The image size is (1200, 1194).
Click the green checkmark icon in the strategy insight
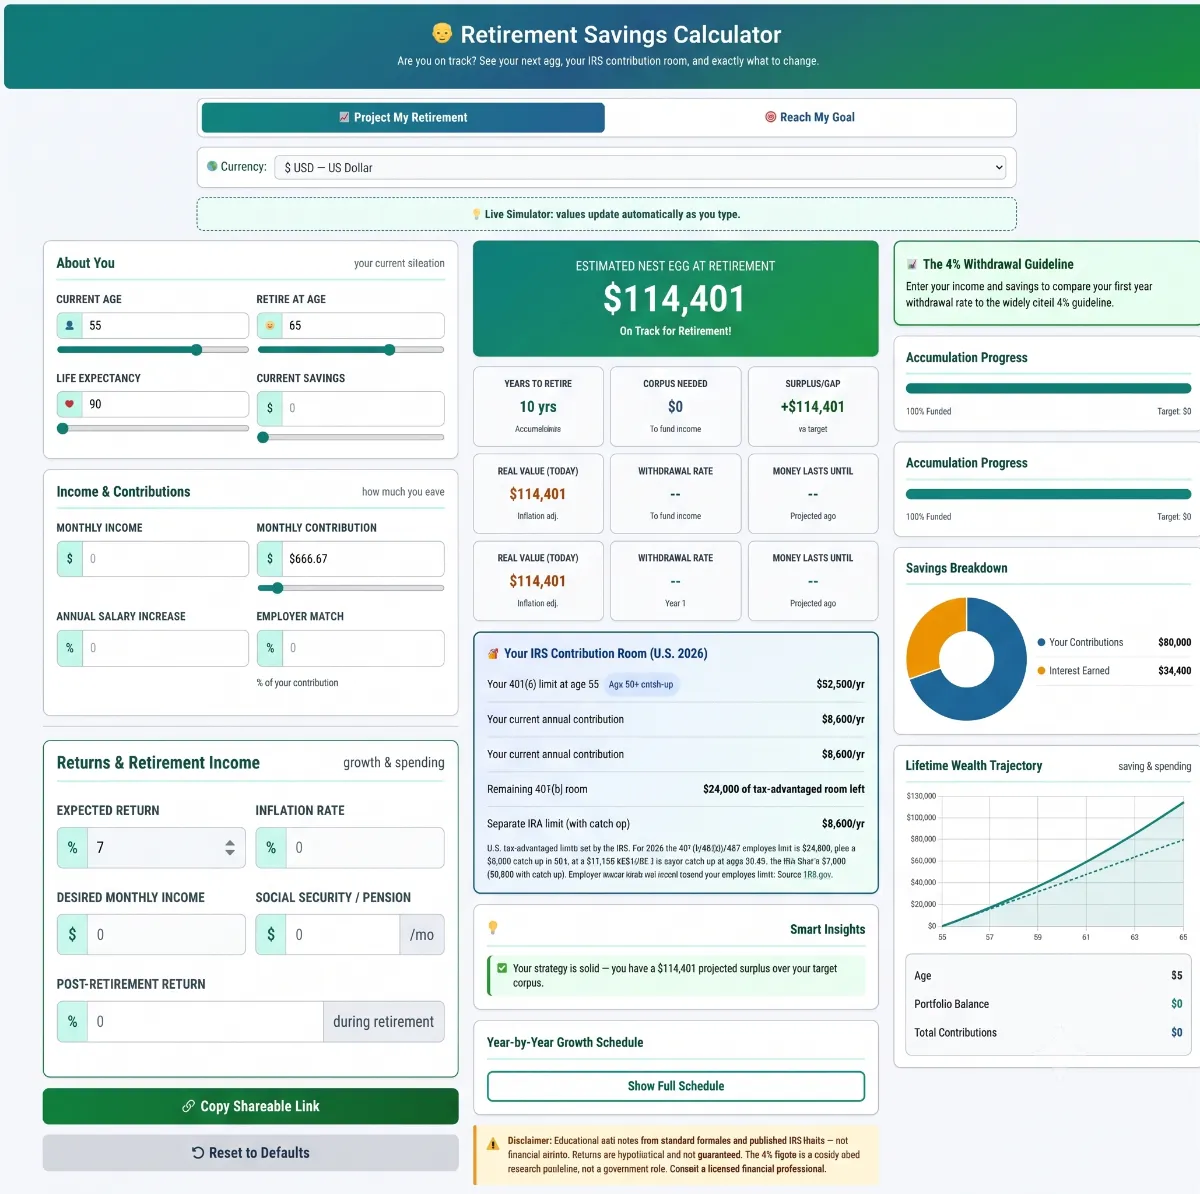[502, 968]
